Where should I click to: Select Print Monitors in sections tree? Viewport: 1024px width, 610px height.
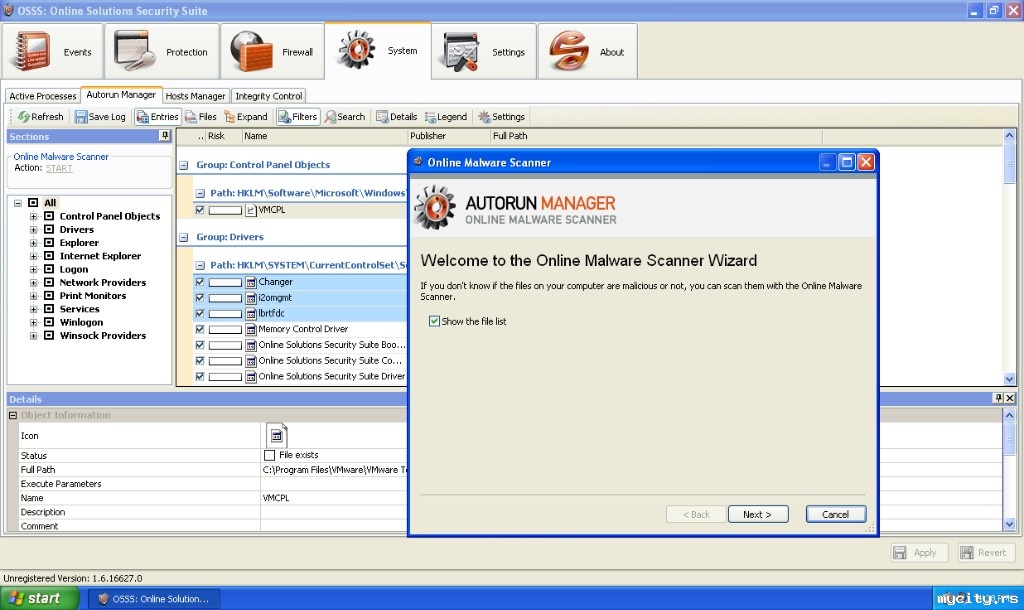93,295
